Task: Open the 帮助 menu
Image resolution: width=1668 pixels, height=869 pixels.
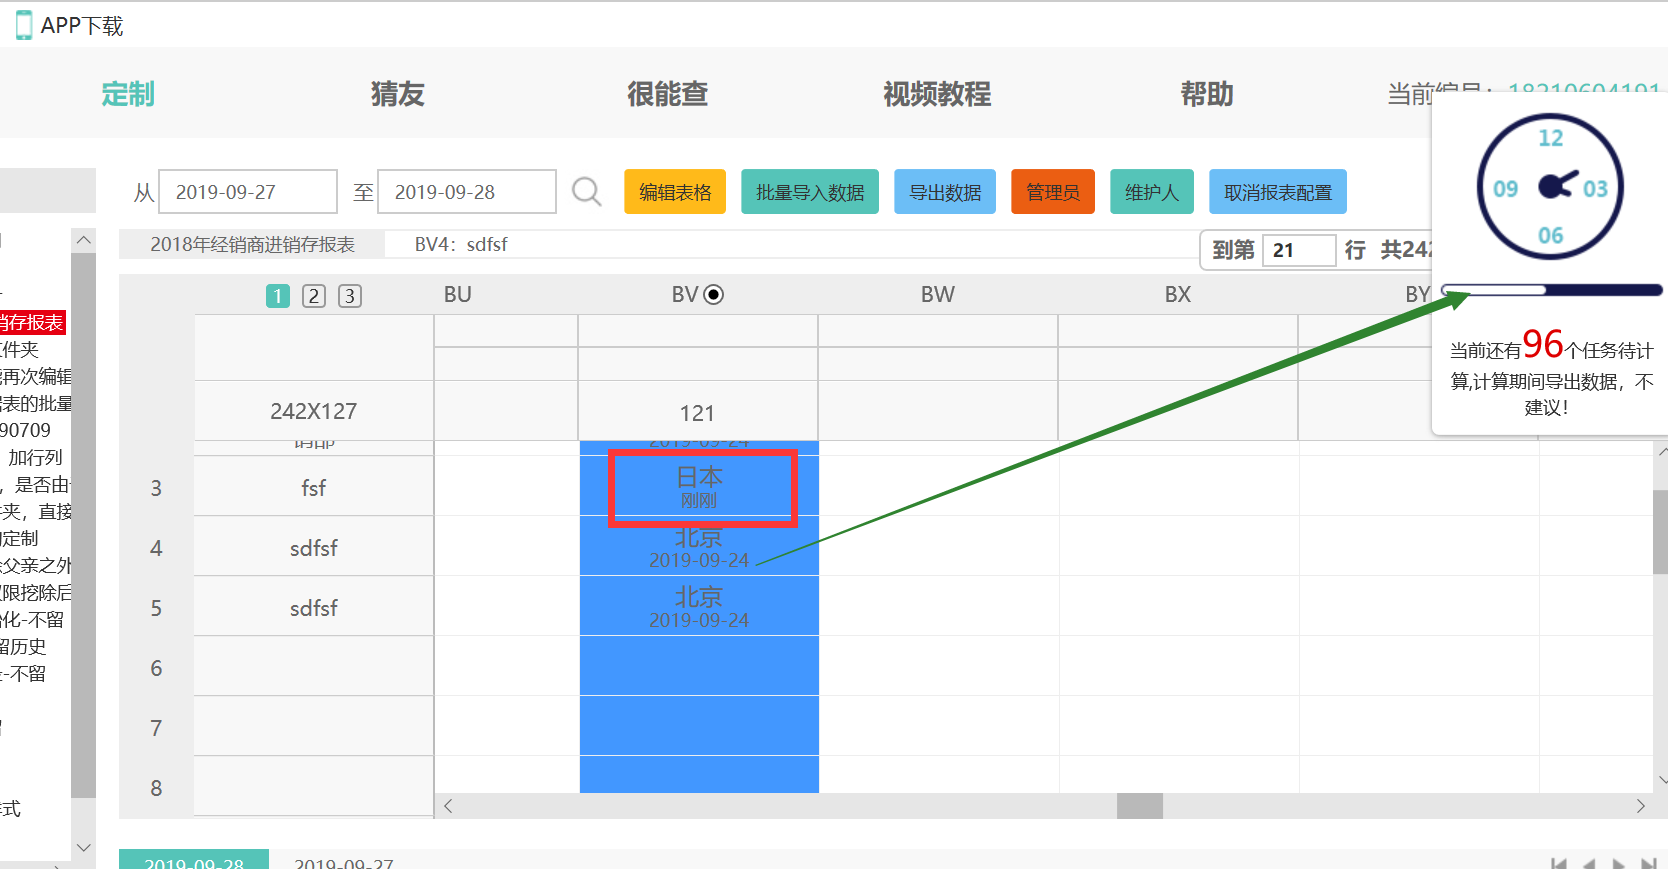Action: 1207,94
